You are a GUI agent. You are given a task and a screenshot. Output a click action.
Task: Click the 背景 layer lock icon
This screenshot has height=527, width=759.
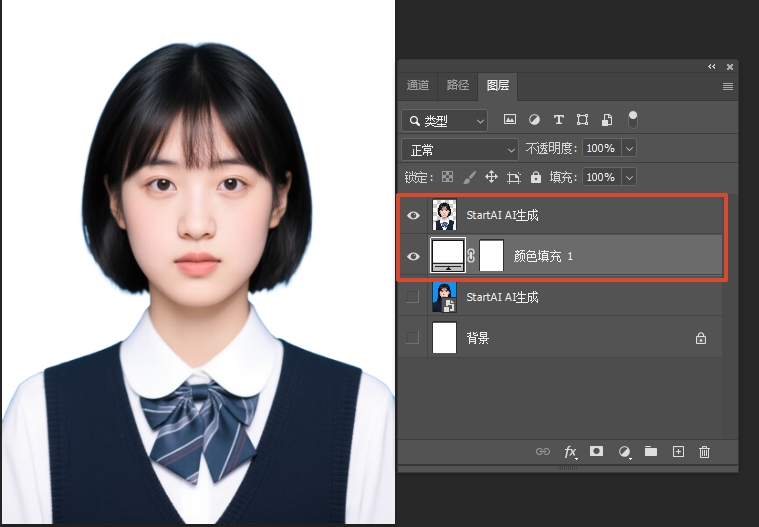pos(700,338)
